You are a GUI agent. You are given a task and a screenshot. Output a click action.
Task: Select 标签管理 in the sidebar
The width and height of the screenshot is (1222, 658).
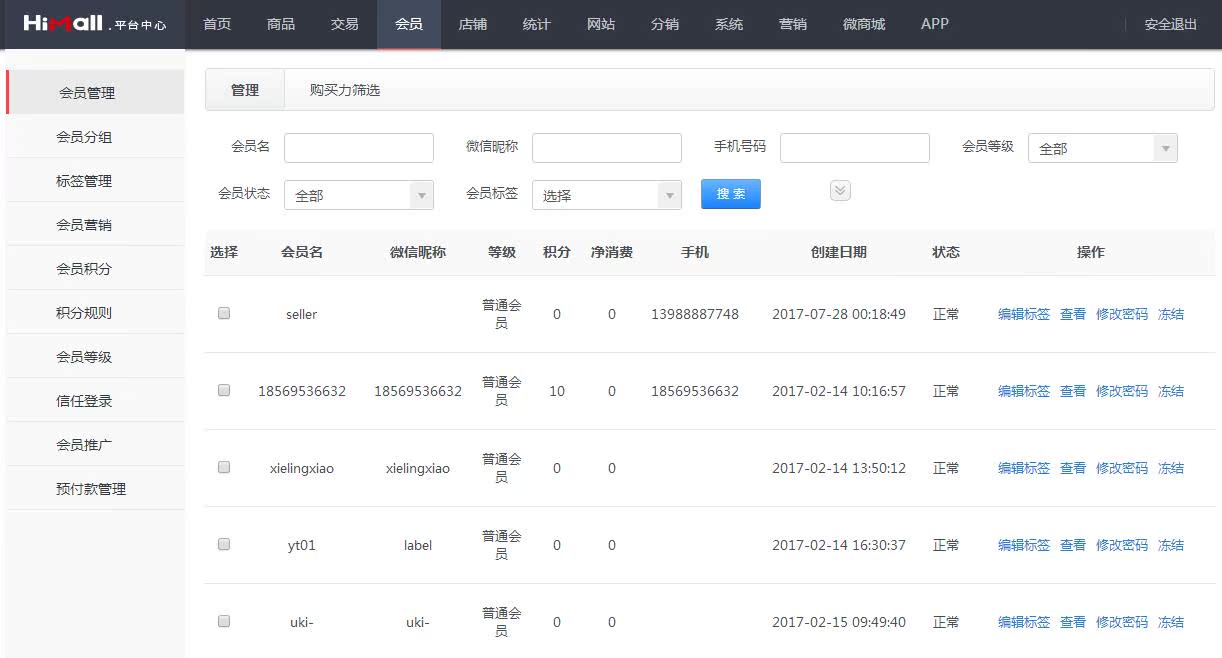coord(95,180)
